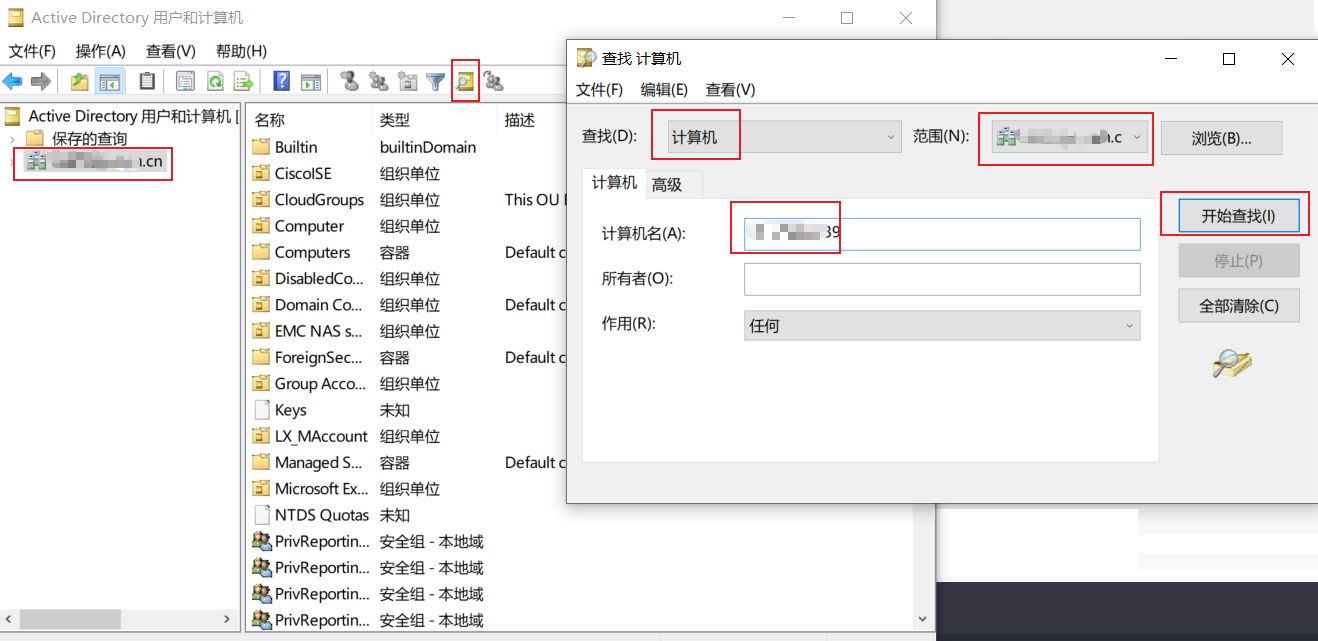Click the Create new group icon
Viewport: 1318px width, 641px height.
378,82
